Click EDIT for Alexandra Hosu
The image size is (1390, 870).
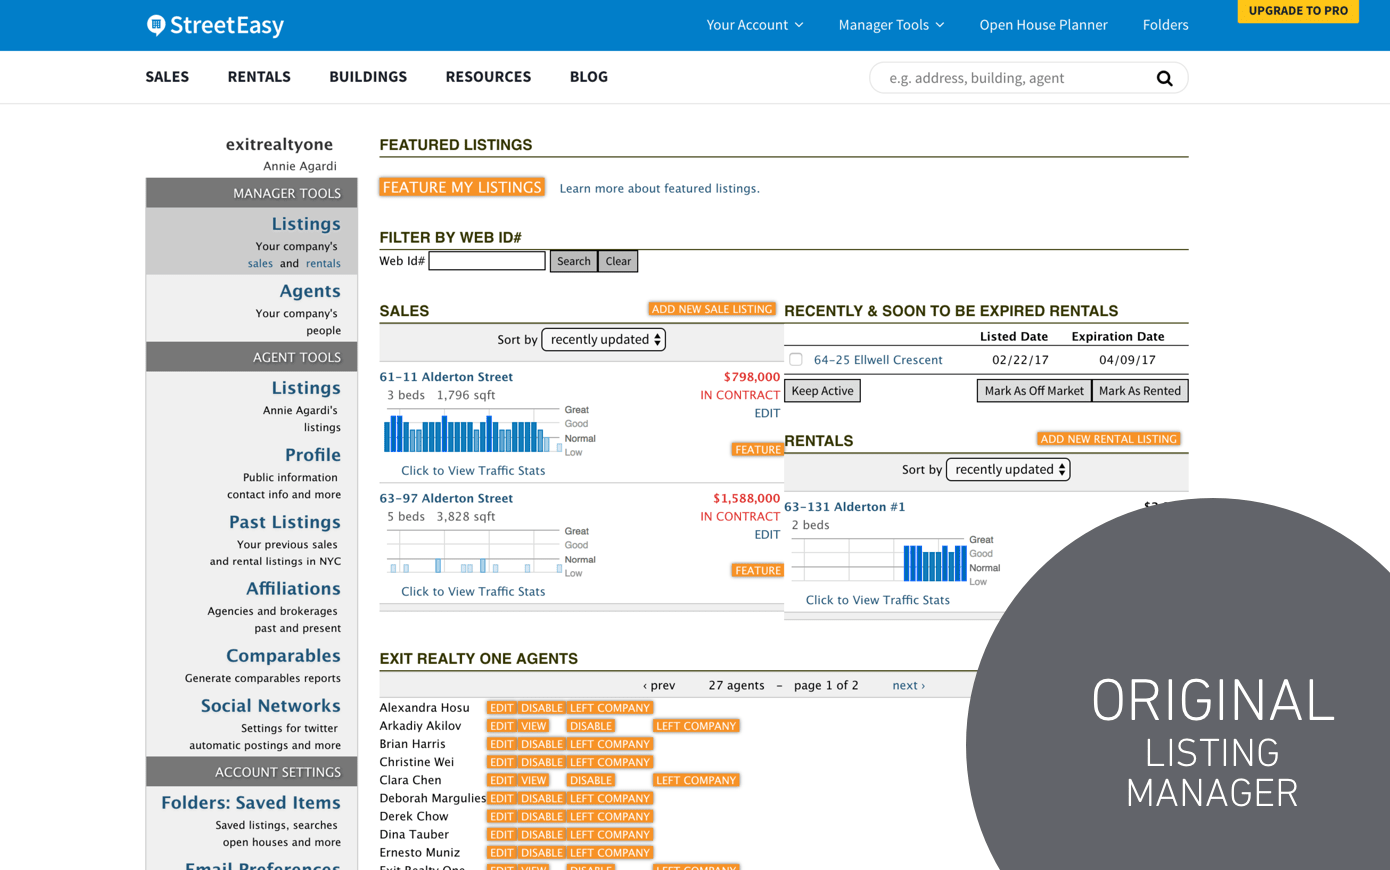click(502, 708)
